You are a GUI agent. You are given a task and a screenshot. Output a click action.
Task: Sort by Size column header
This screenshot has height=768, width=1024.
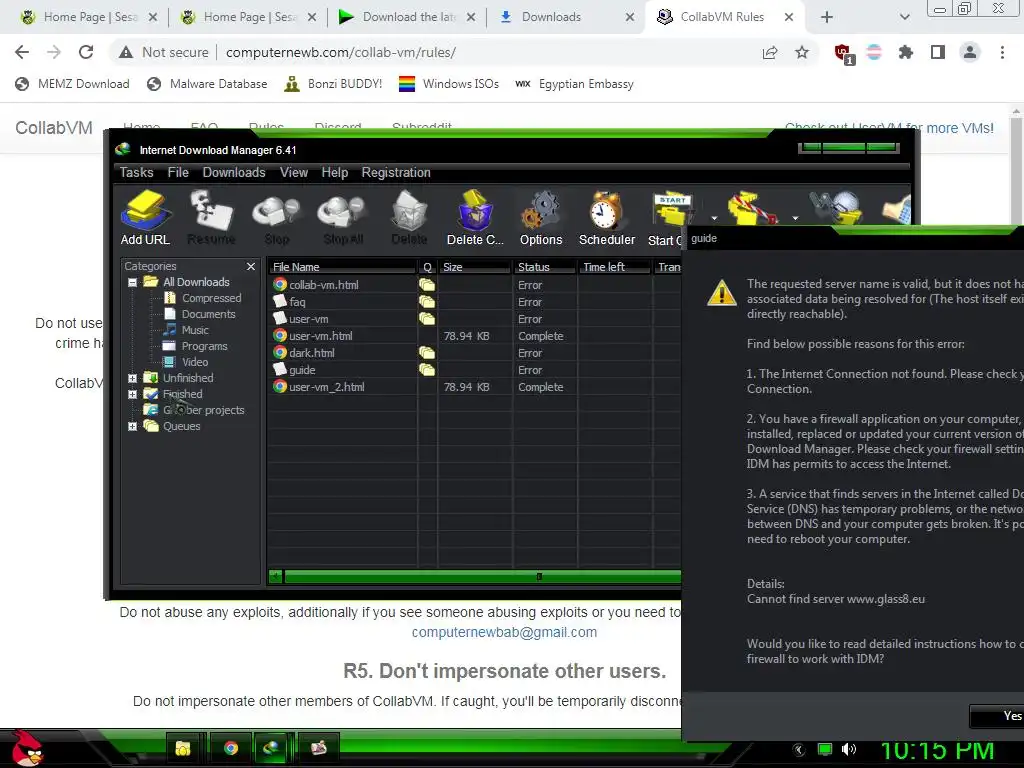click(x=475, y=266)
